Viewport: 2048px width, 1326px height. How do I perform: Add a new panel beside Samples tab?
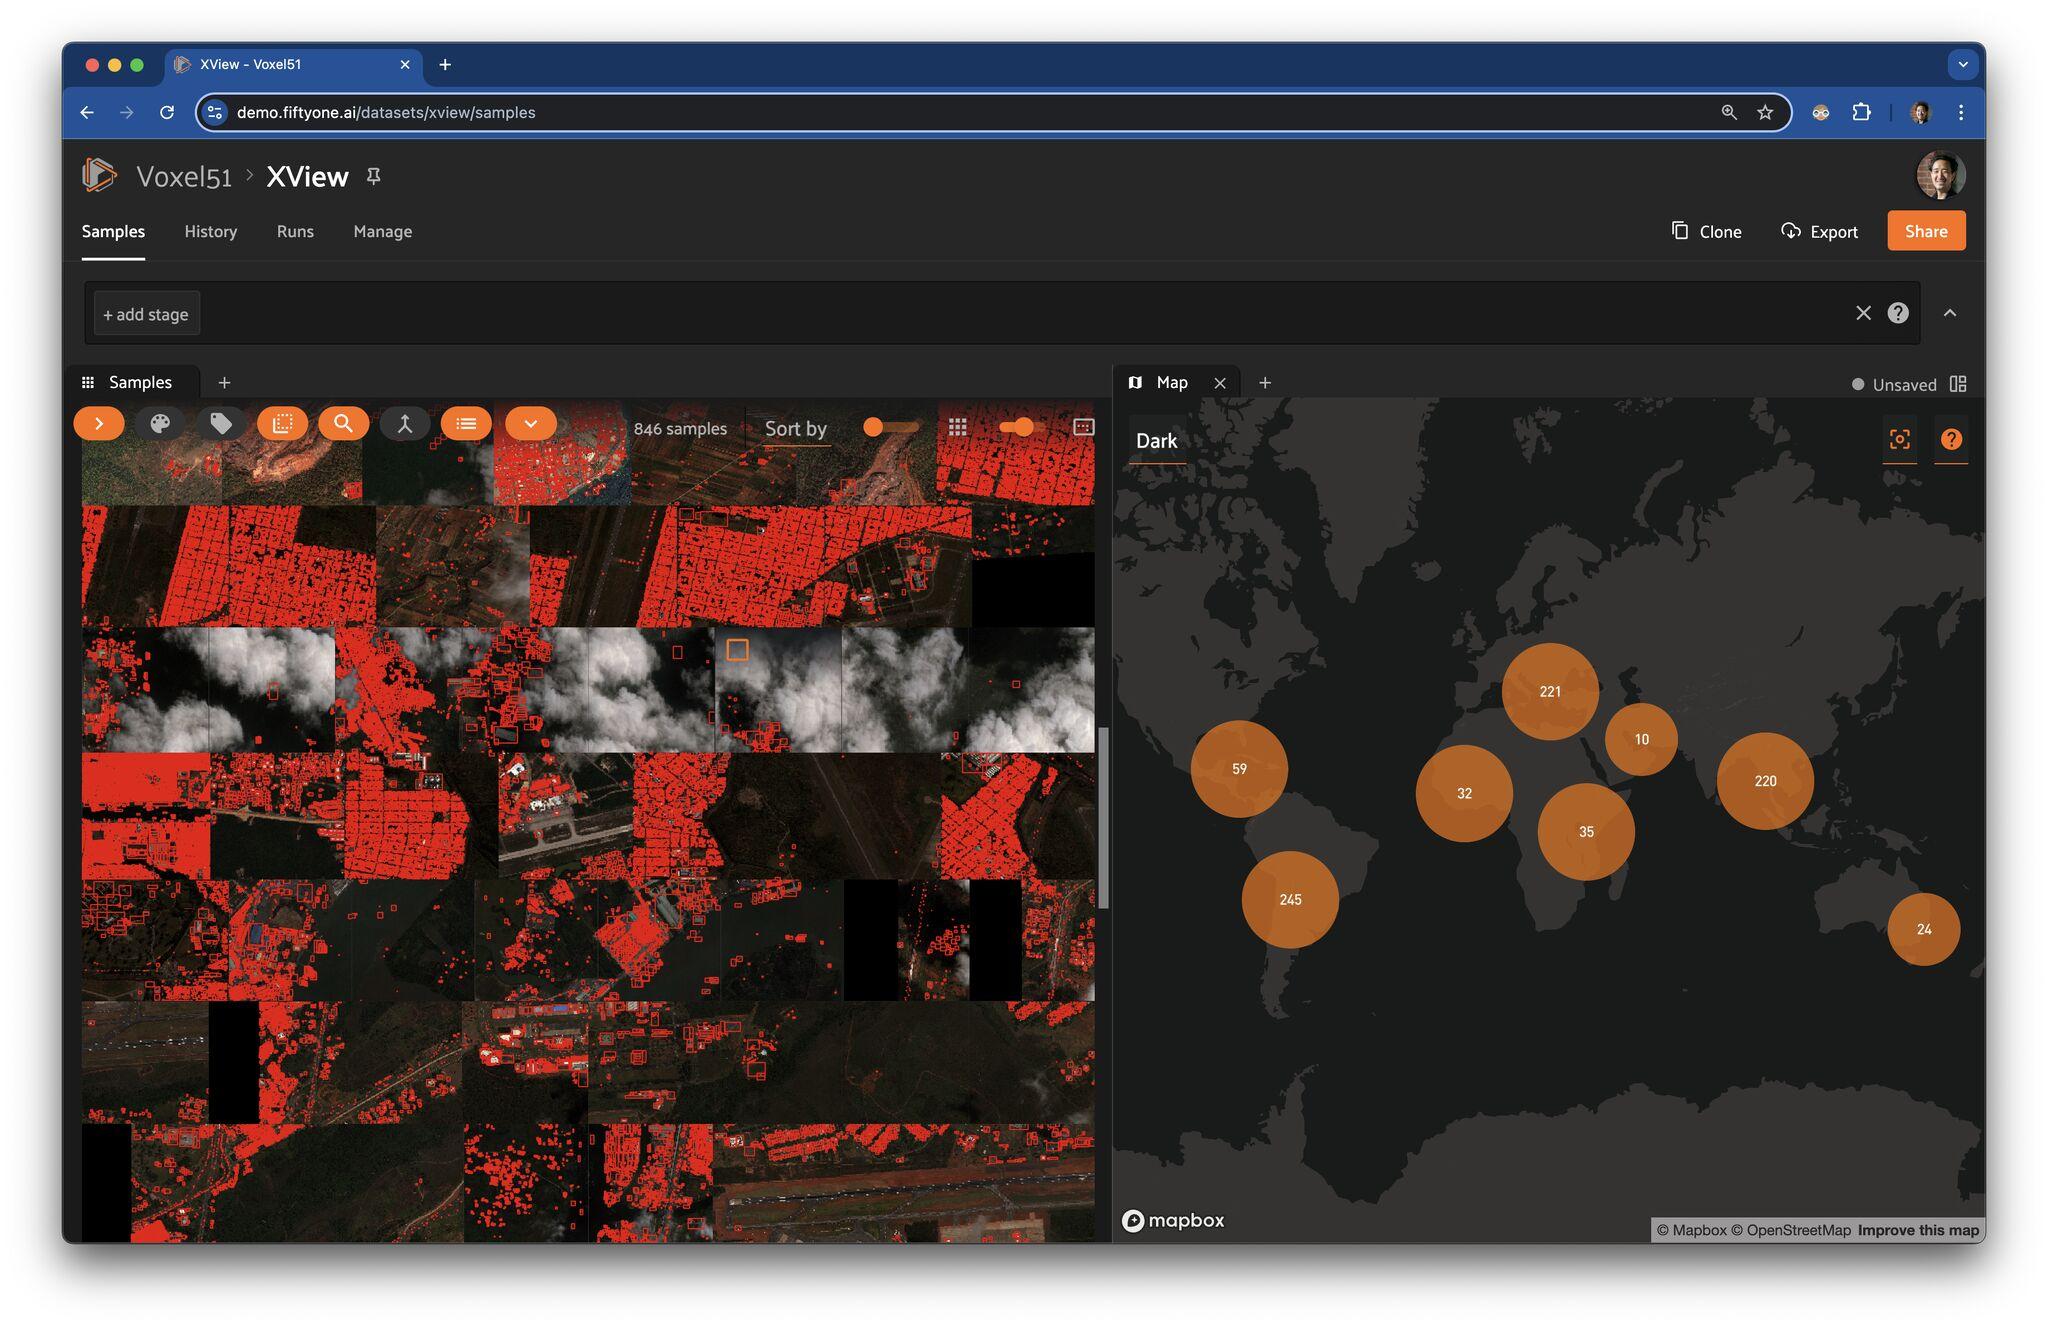point(224,383)
